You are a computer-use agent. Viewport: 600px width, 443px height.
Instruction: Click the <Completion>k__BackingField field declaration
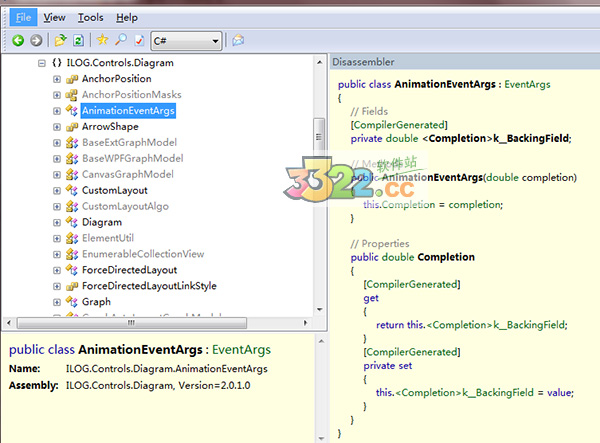click(497, 138)
